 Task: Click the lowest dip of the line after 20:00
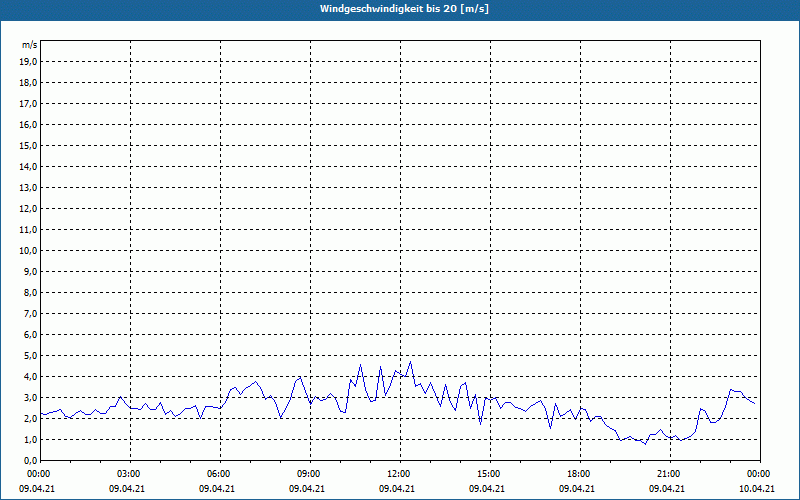pos(646,443)
